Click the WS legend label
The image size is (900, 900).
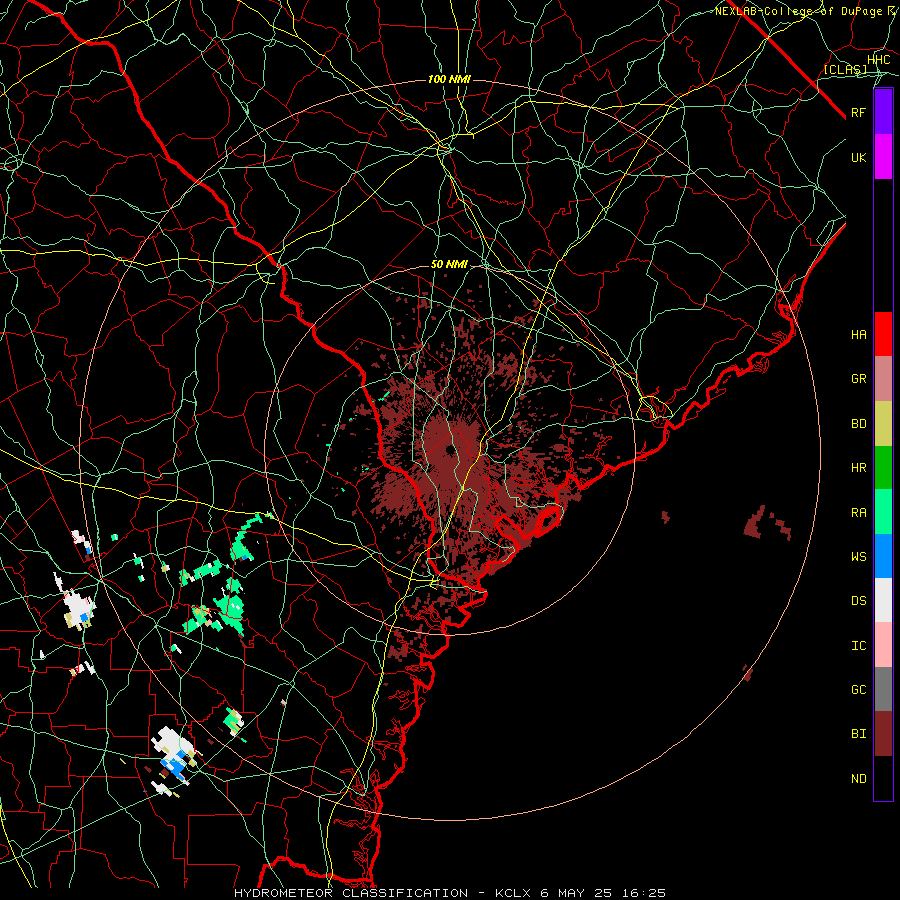[x=858, y=557]
